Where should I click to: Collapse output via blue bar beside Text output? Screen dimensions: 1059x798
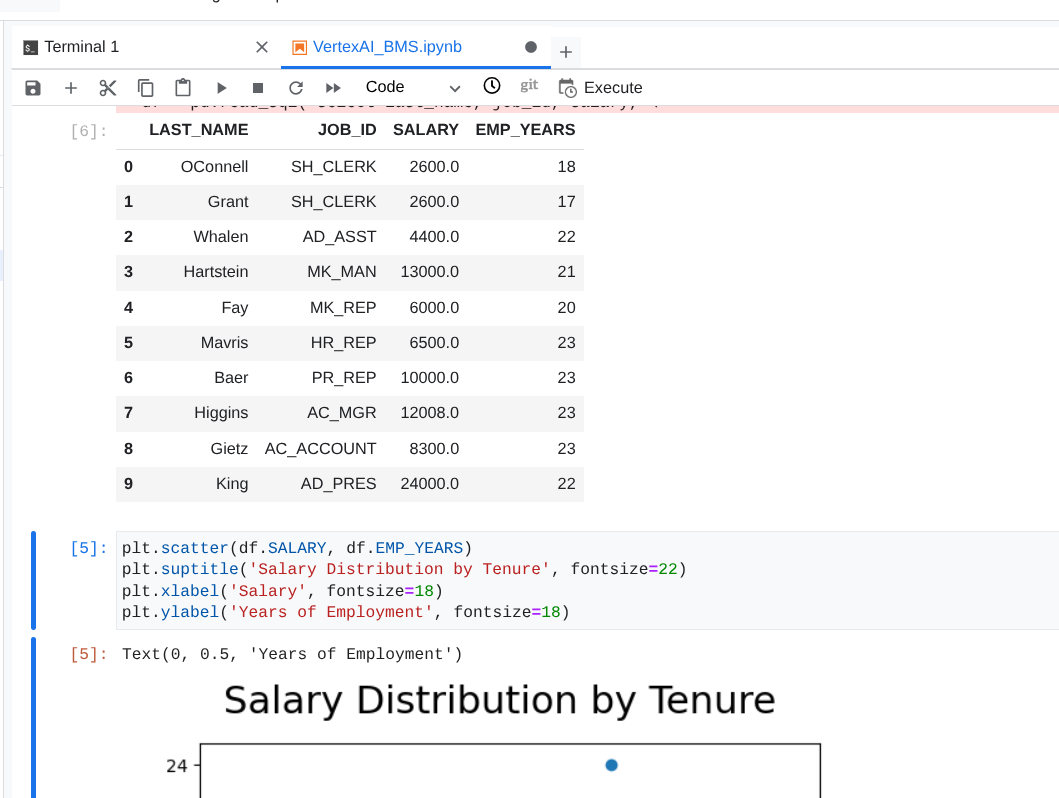(33, 717)
